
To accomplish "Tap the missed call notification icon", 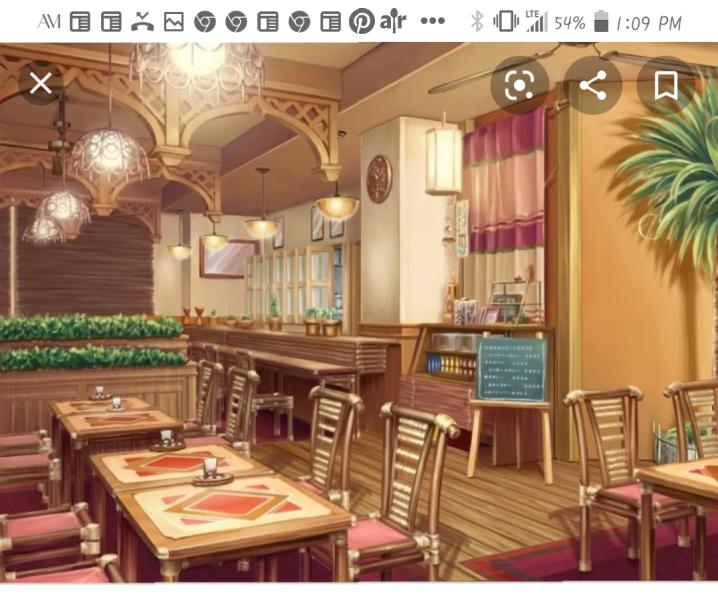I will point(142,21).
